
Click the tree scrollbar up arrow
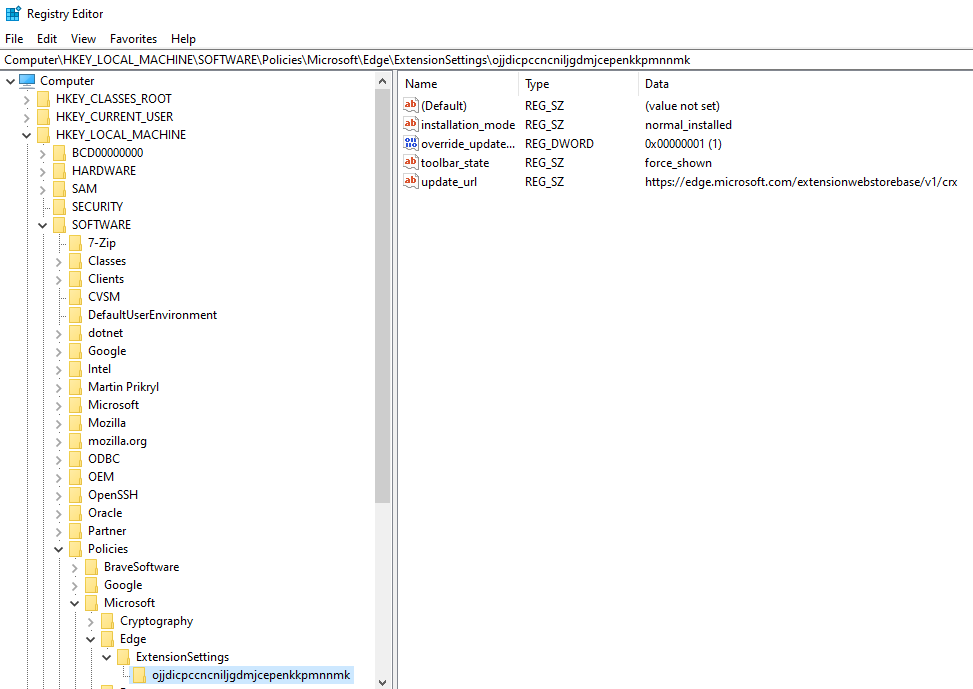(x=382, y=81)
